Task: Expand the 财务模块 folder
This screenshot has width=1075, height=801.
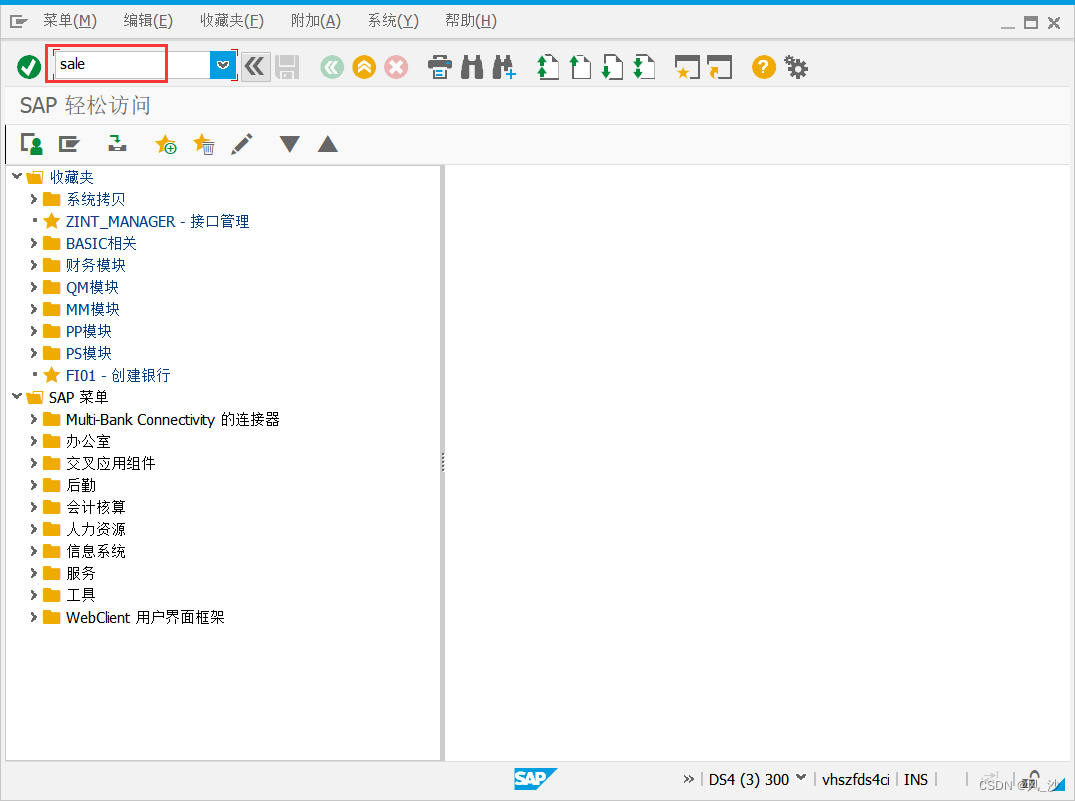Action: coord(34,265)
